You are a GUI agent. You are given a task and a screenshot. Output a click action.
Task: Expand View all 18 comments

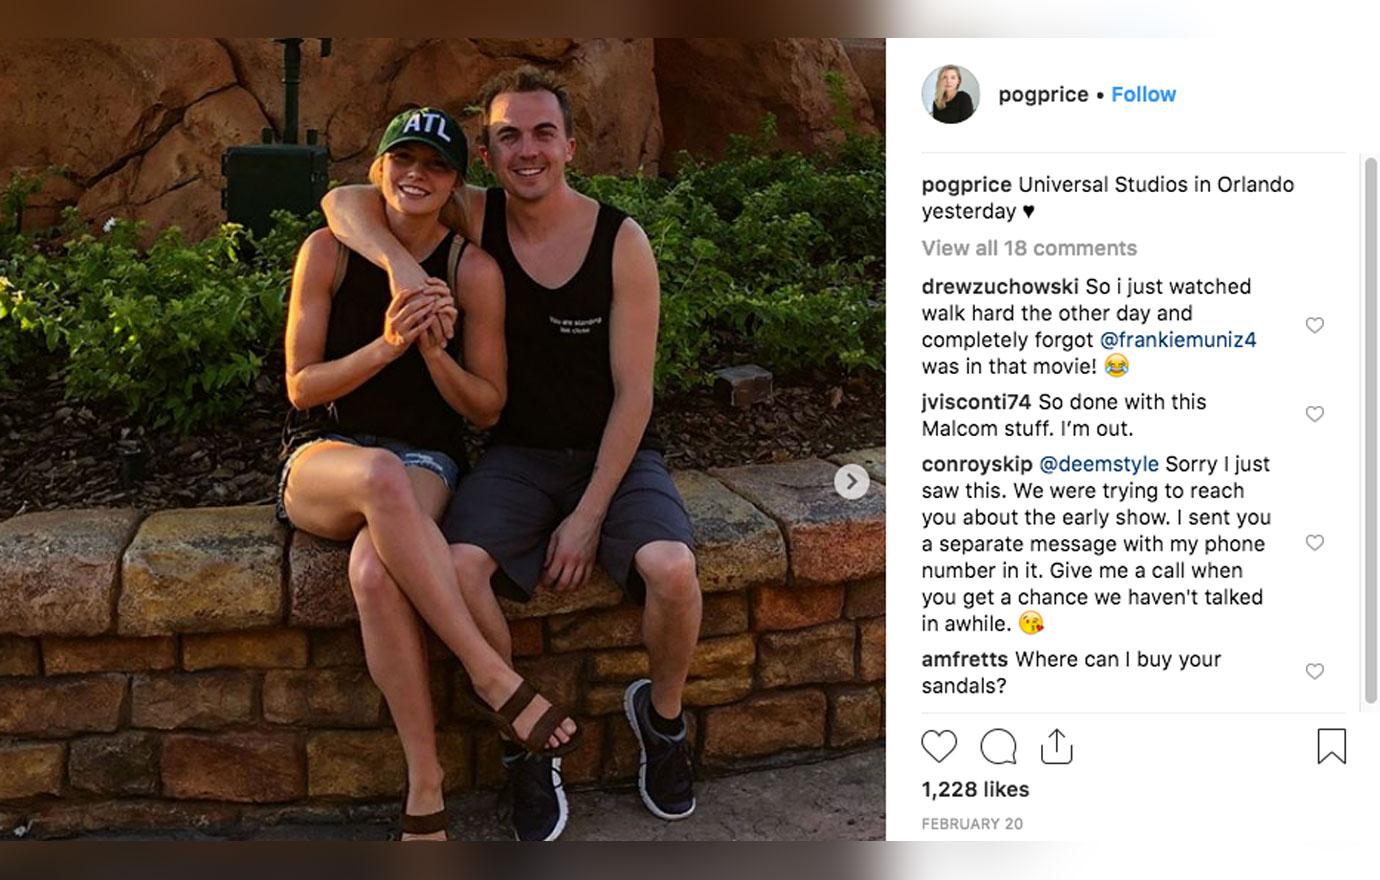[1029, 248]
